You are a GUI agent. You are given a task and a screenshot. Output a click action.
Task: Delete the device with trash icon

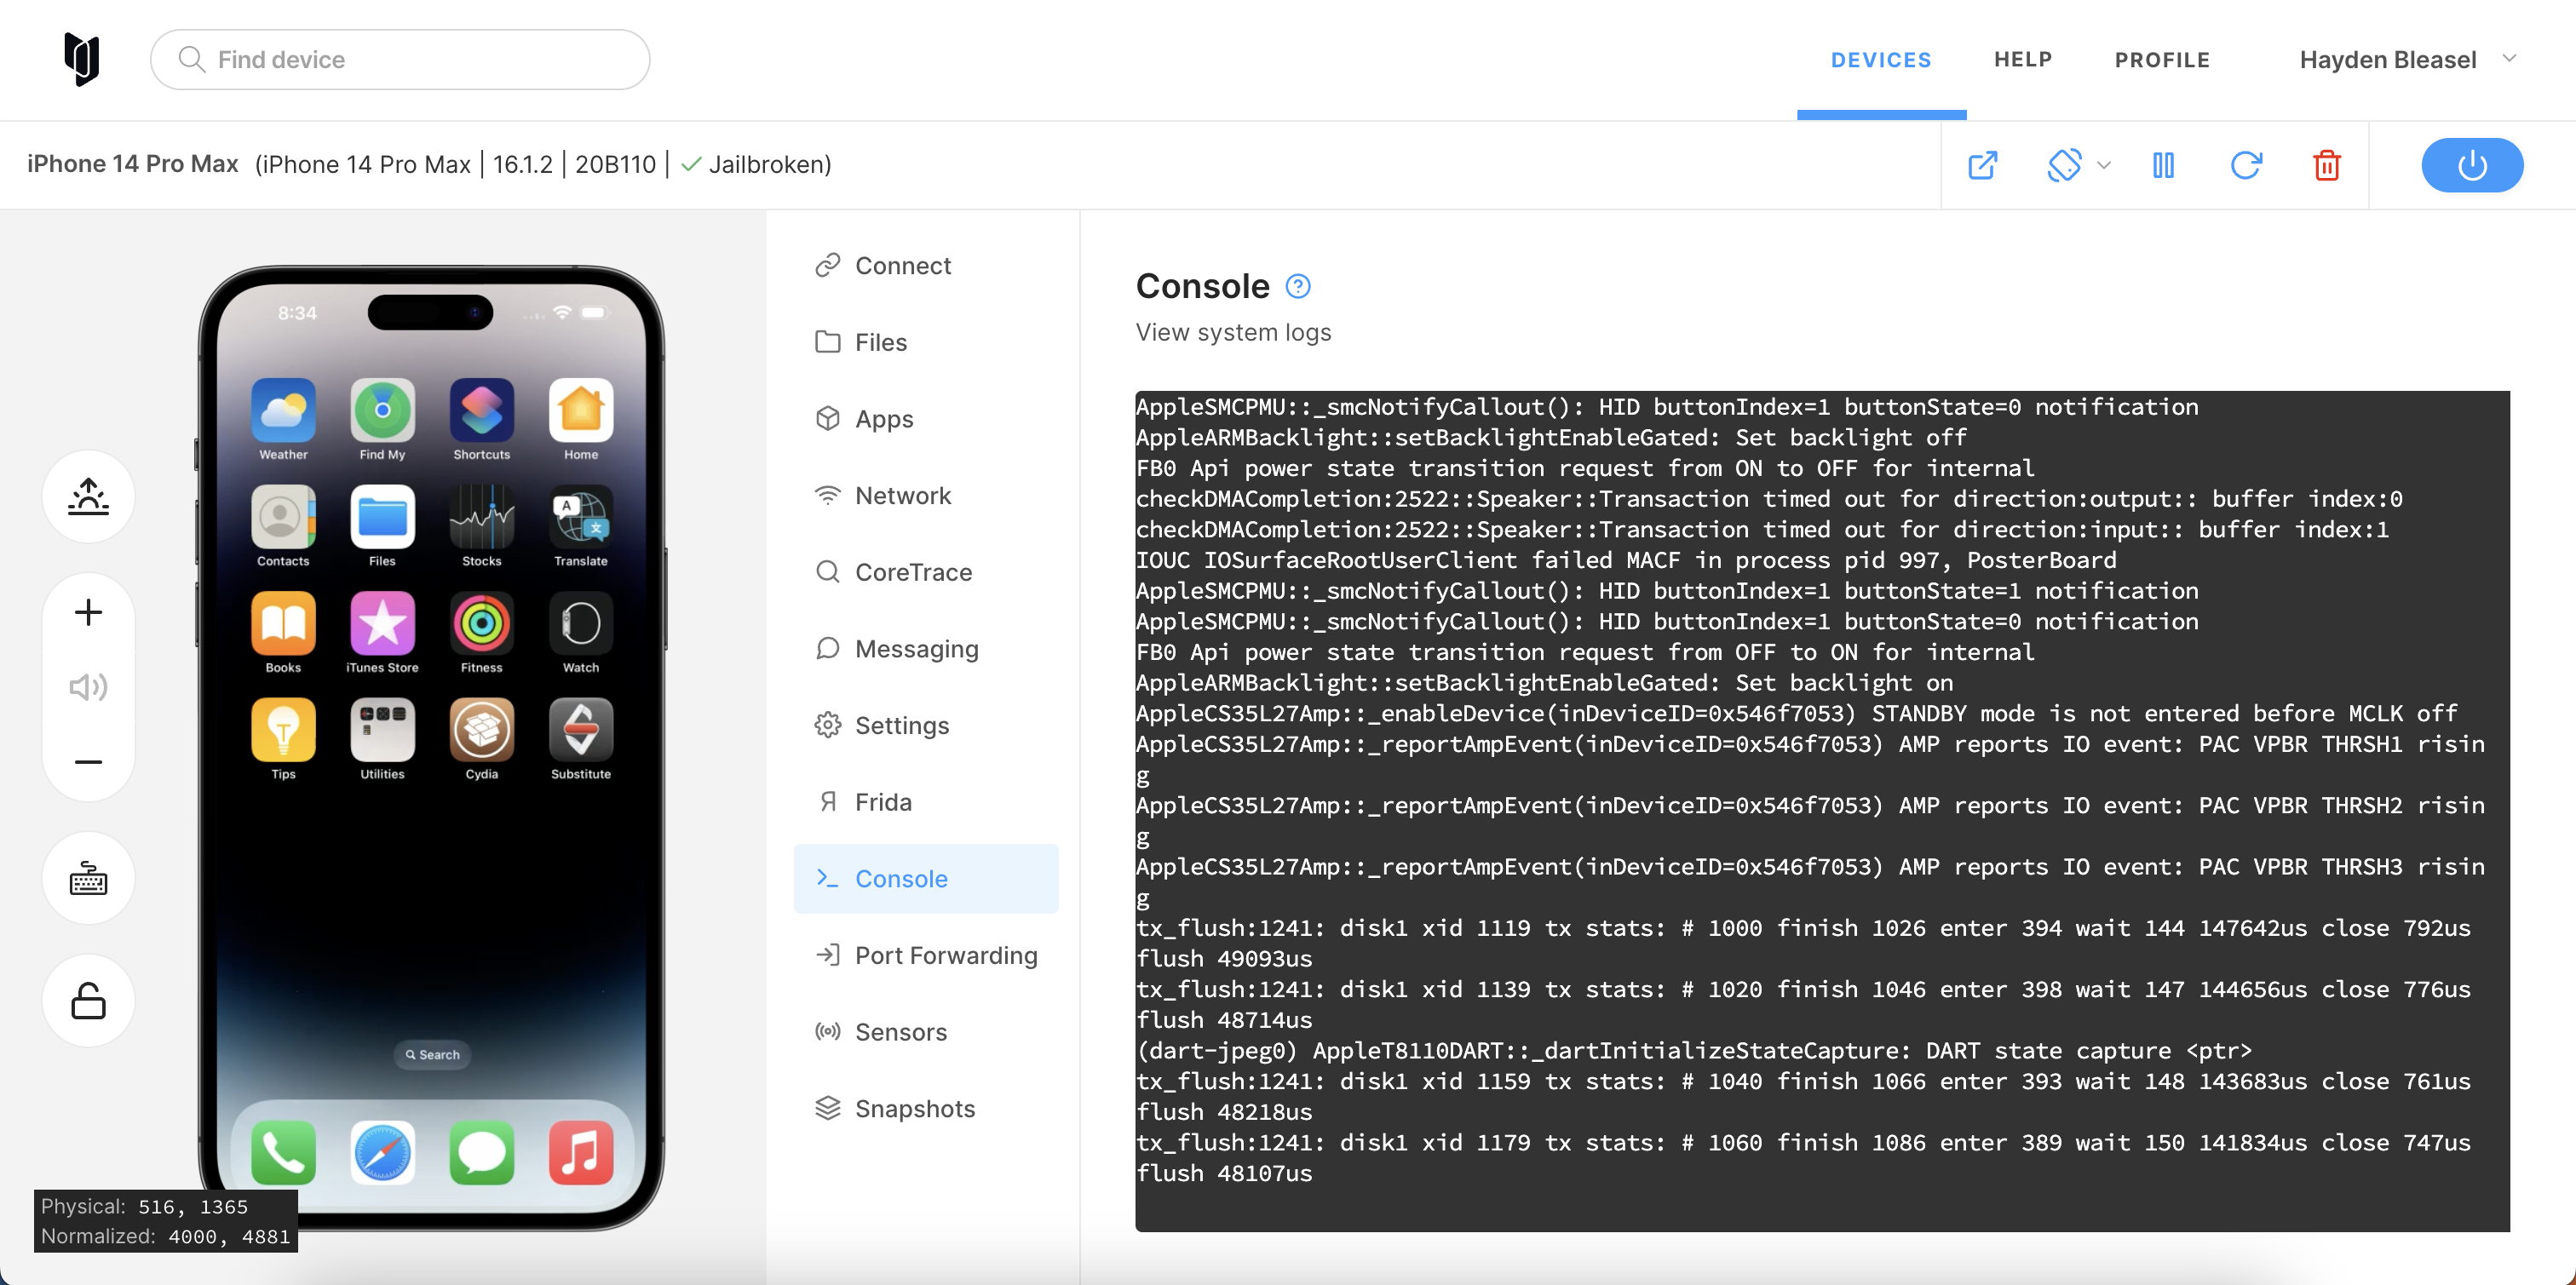(2327, 165)
